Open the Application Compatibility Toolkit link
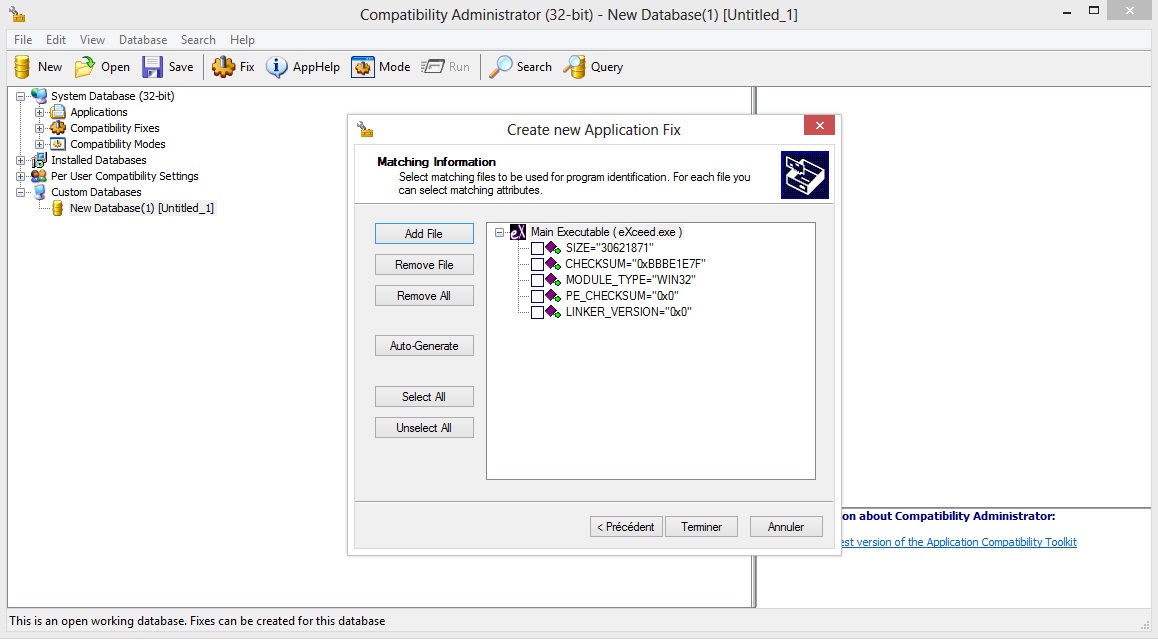1158x640 pixels. click(959, 542)
